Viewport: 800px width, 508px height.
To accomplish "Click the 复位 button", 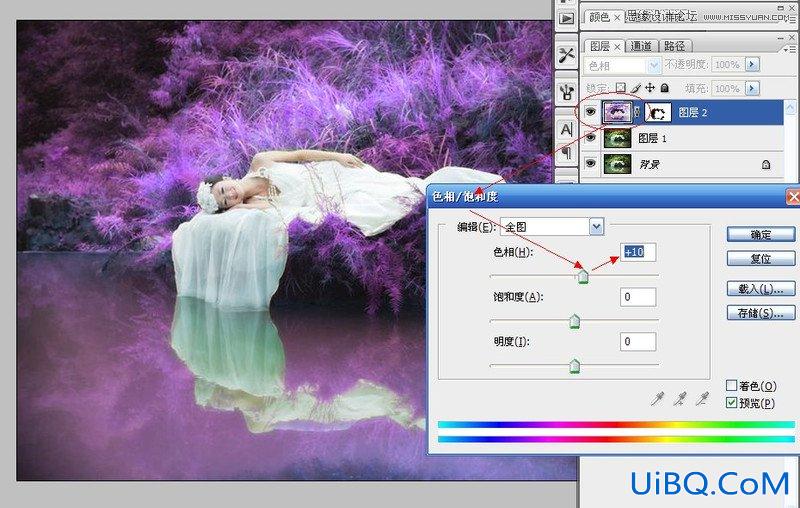I will (761, 259).
